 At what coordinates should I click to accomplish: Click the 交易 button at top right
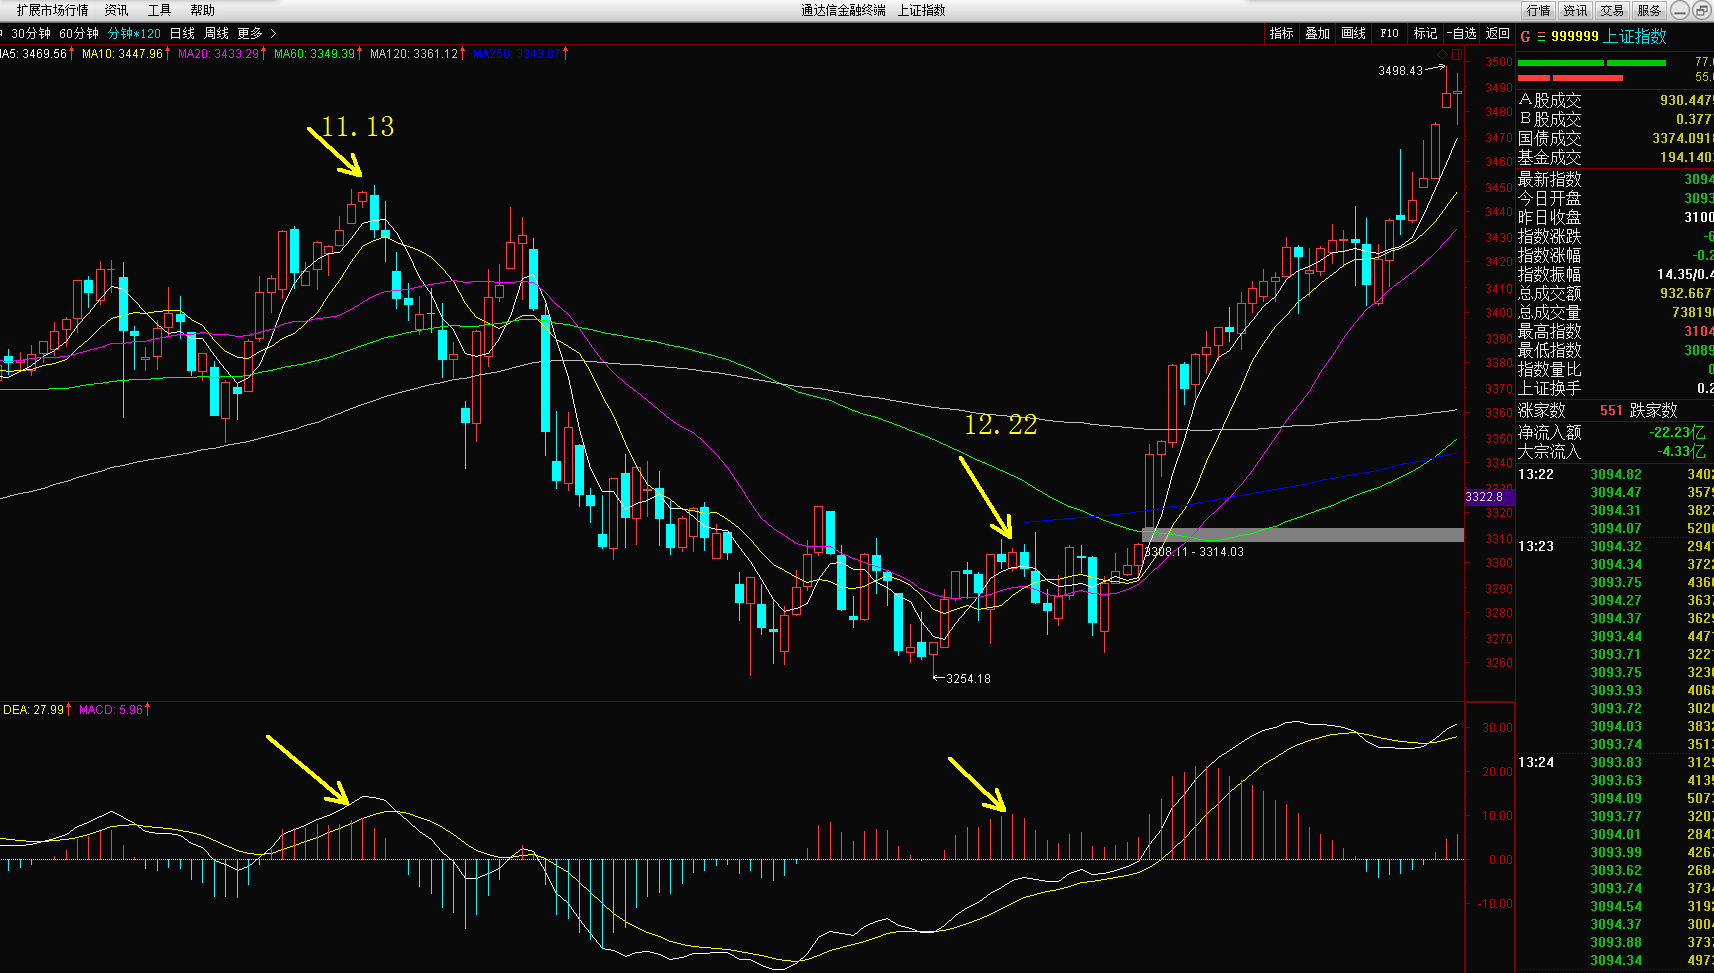pos(1612,10)
